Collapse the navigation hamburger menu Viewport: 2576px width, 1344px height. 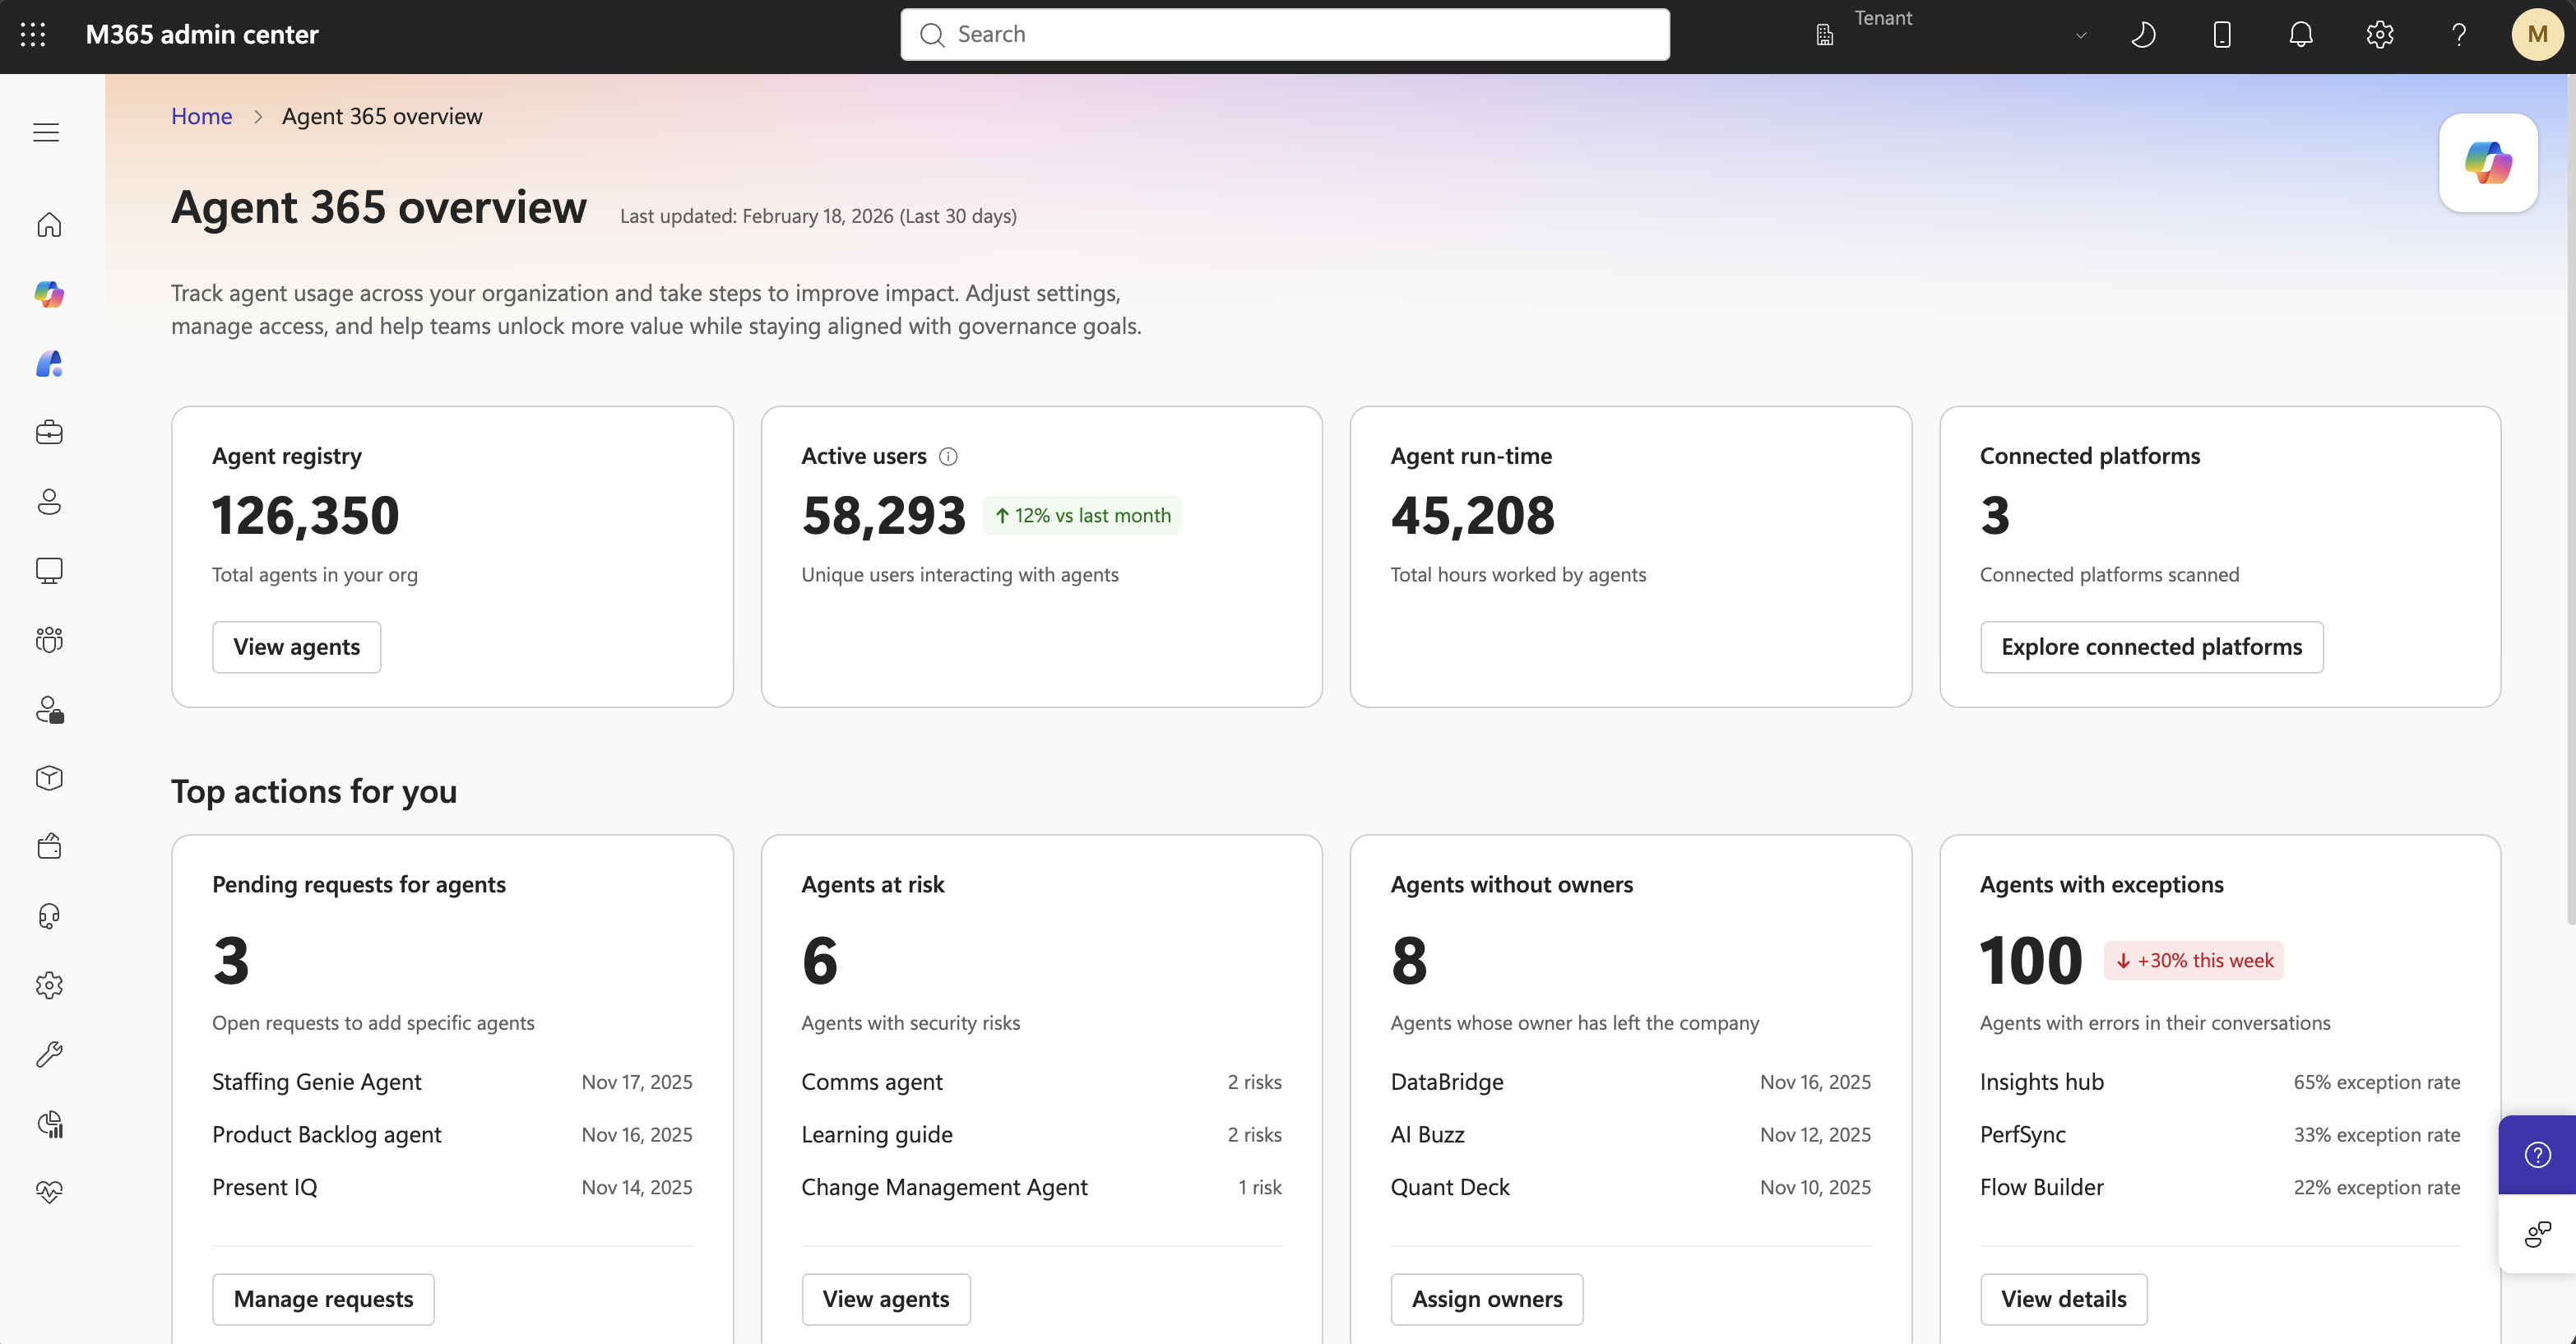[46, 132]
